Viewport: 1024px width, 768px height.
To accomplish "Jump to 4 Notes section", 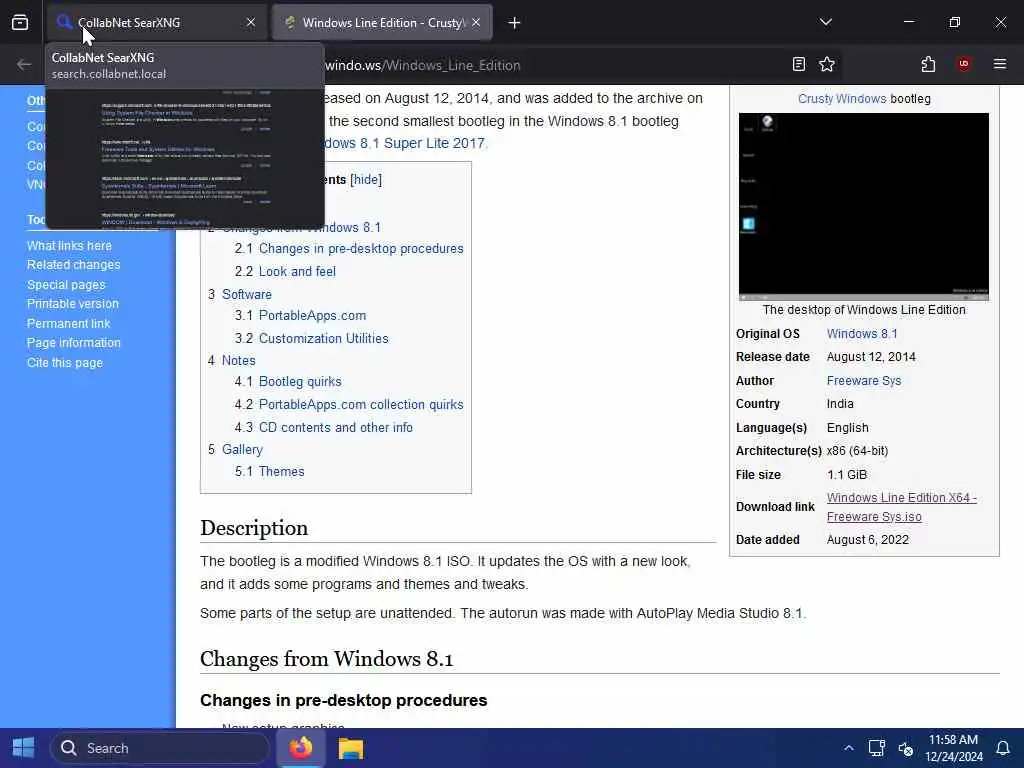I will pos(231,360).
